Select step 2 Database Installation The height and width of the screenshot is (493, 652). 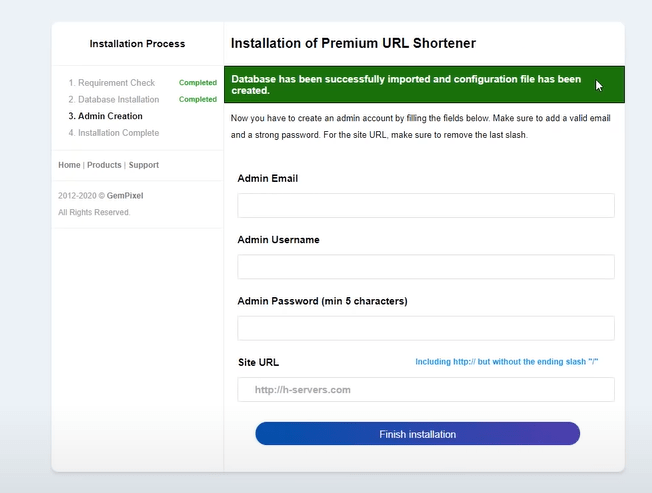pyautogui.click(x=113, y=99)
